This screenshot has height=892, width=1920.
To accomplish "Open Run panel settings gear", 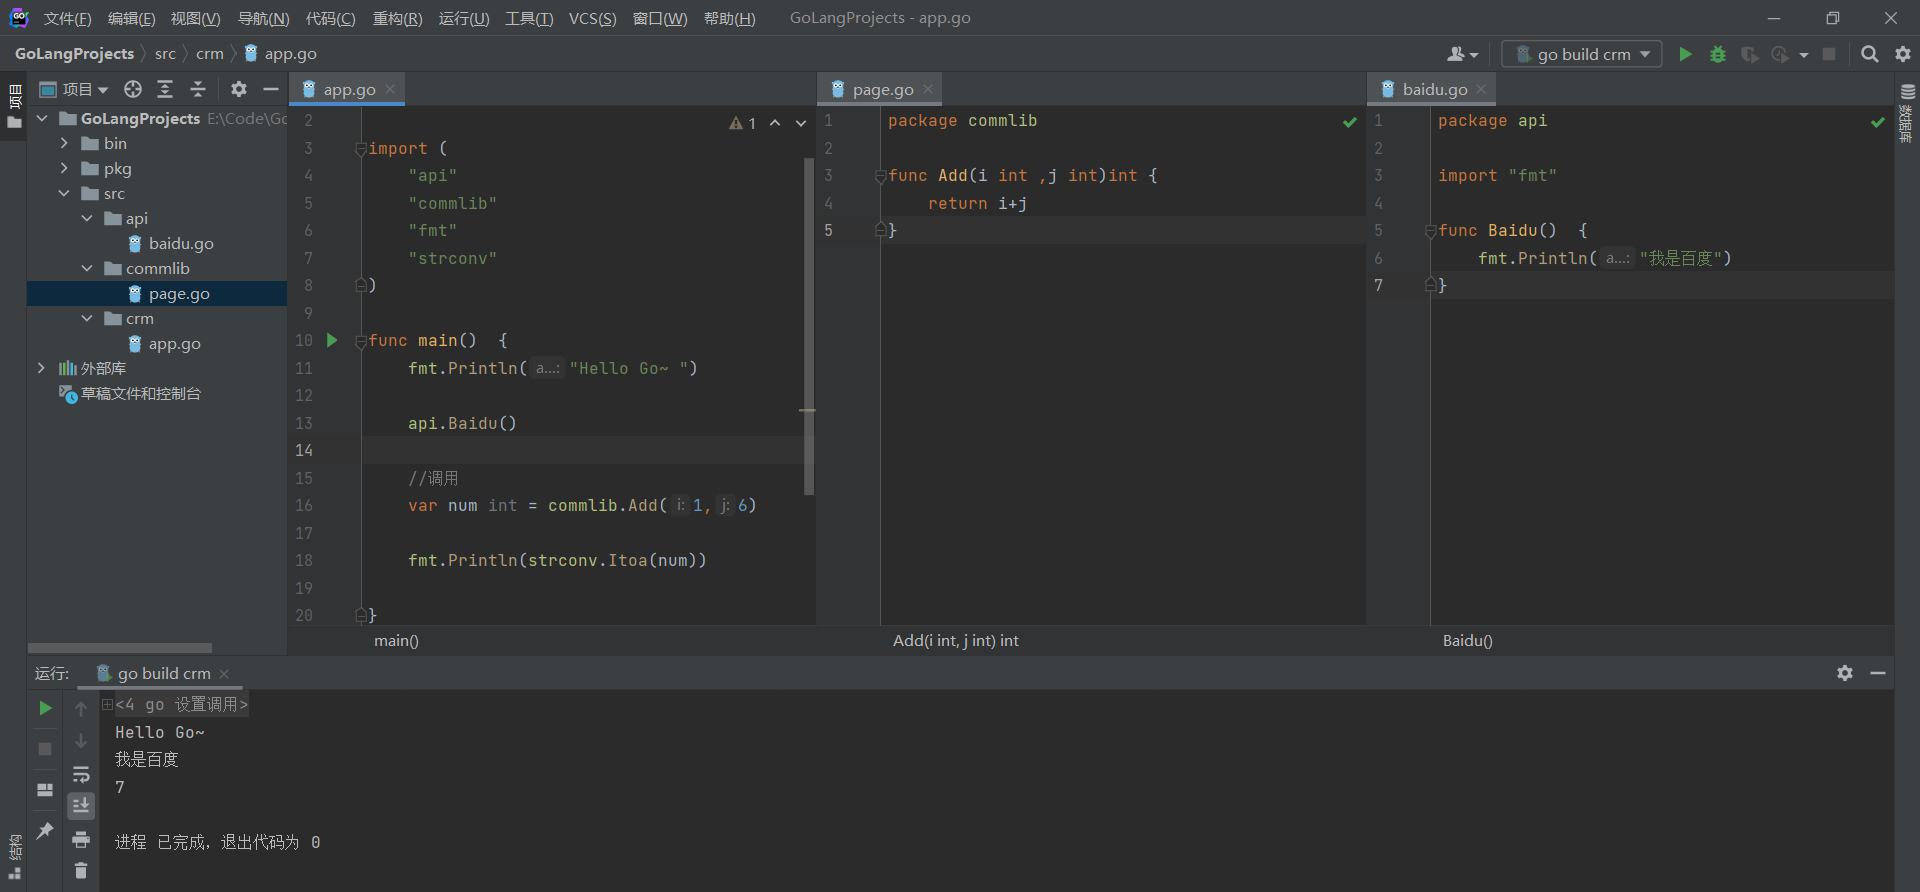I will [x=1845, y=673].
